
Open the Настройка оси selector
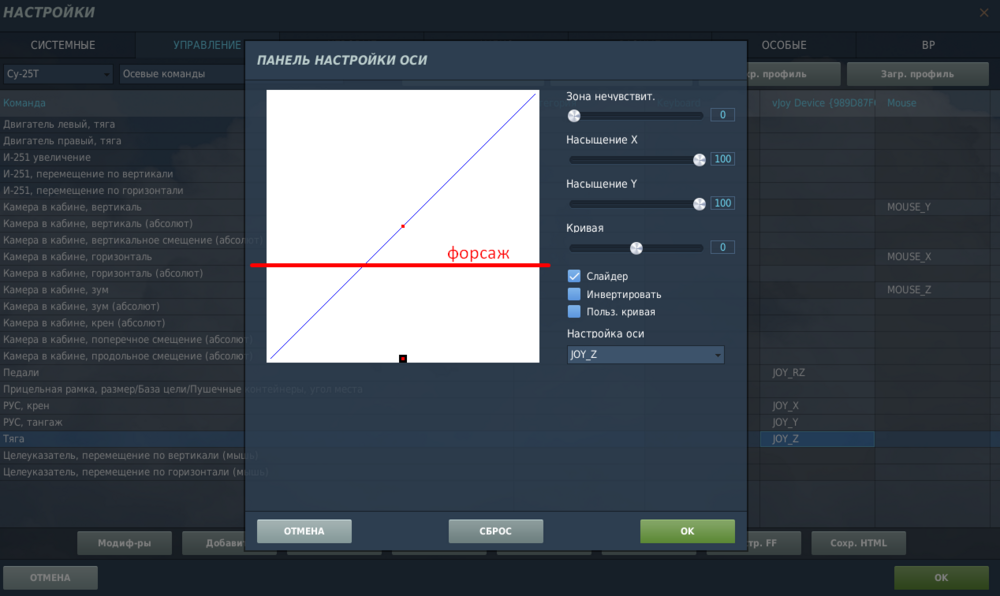[644, 354]
